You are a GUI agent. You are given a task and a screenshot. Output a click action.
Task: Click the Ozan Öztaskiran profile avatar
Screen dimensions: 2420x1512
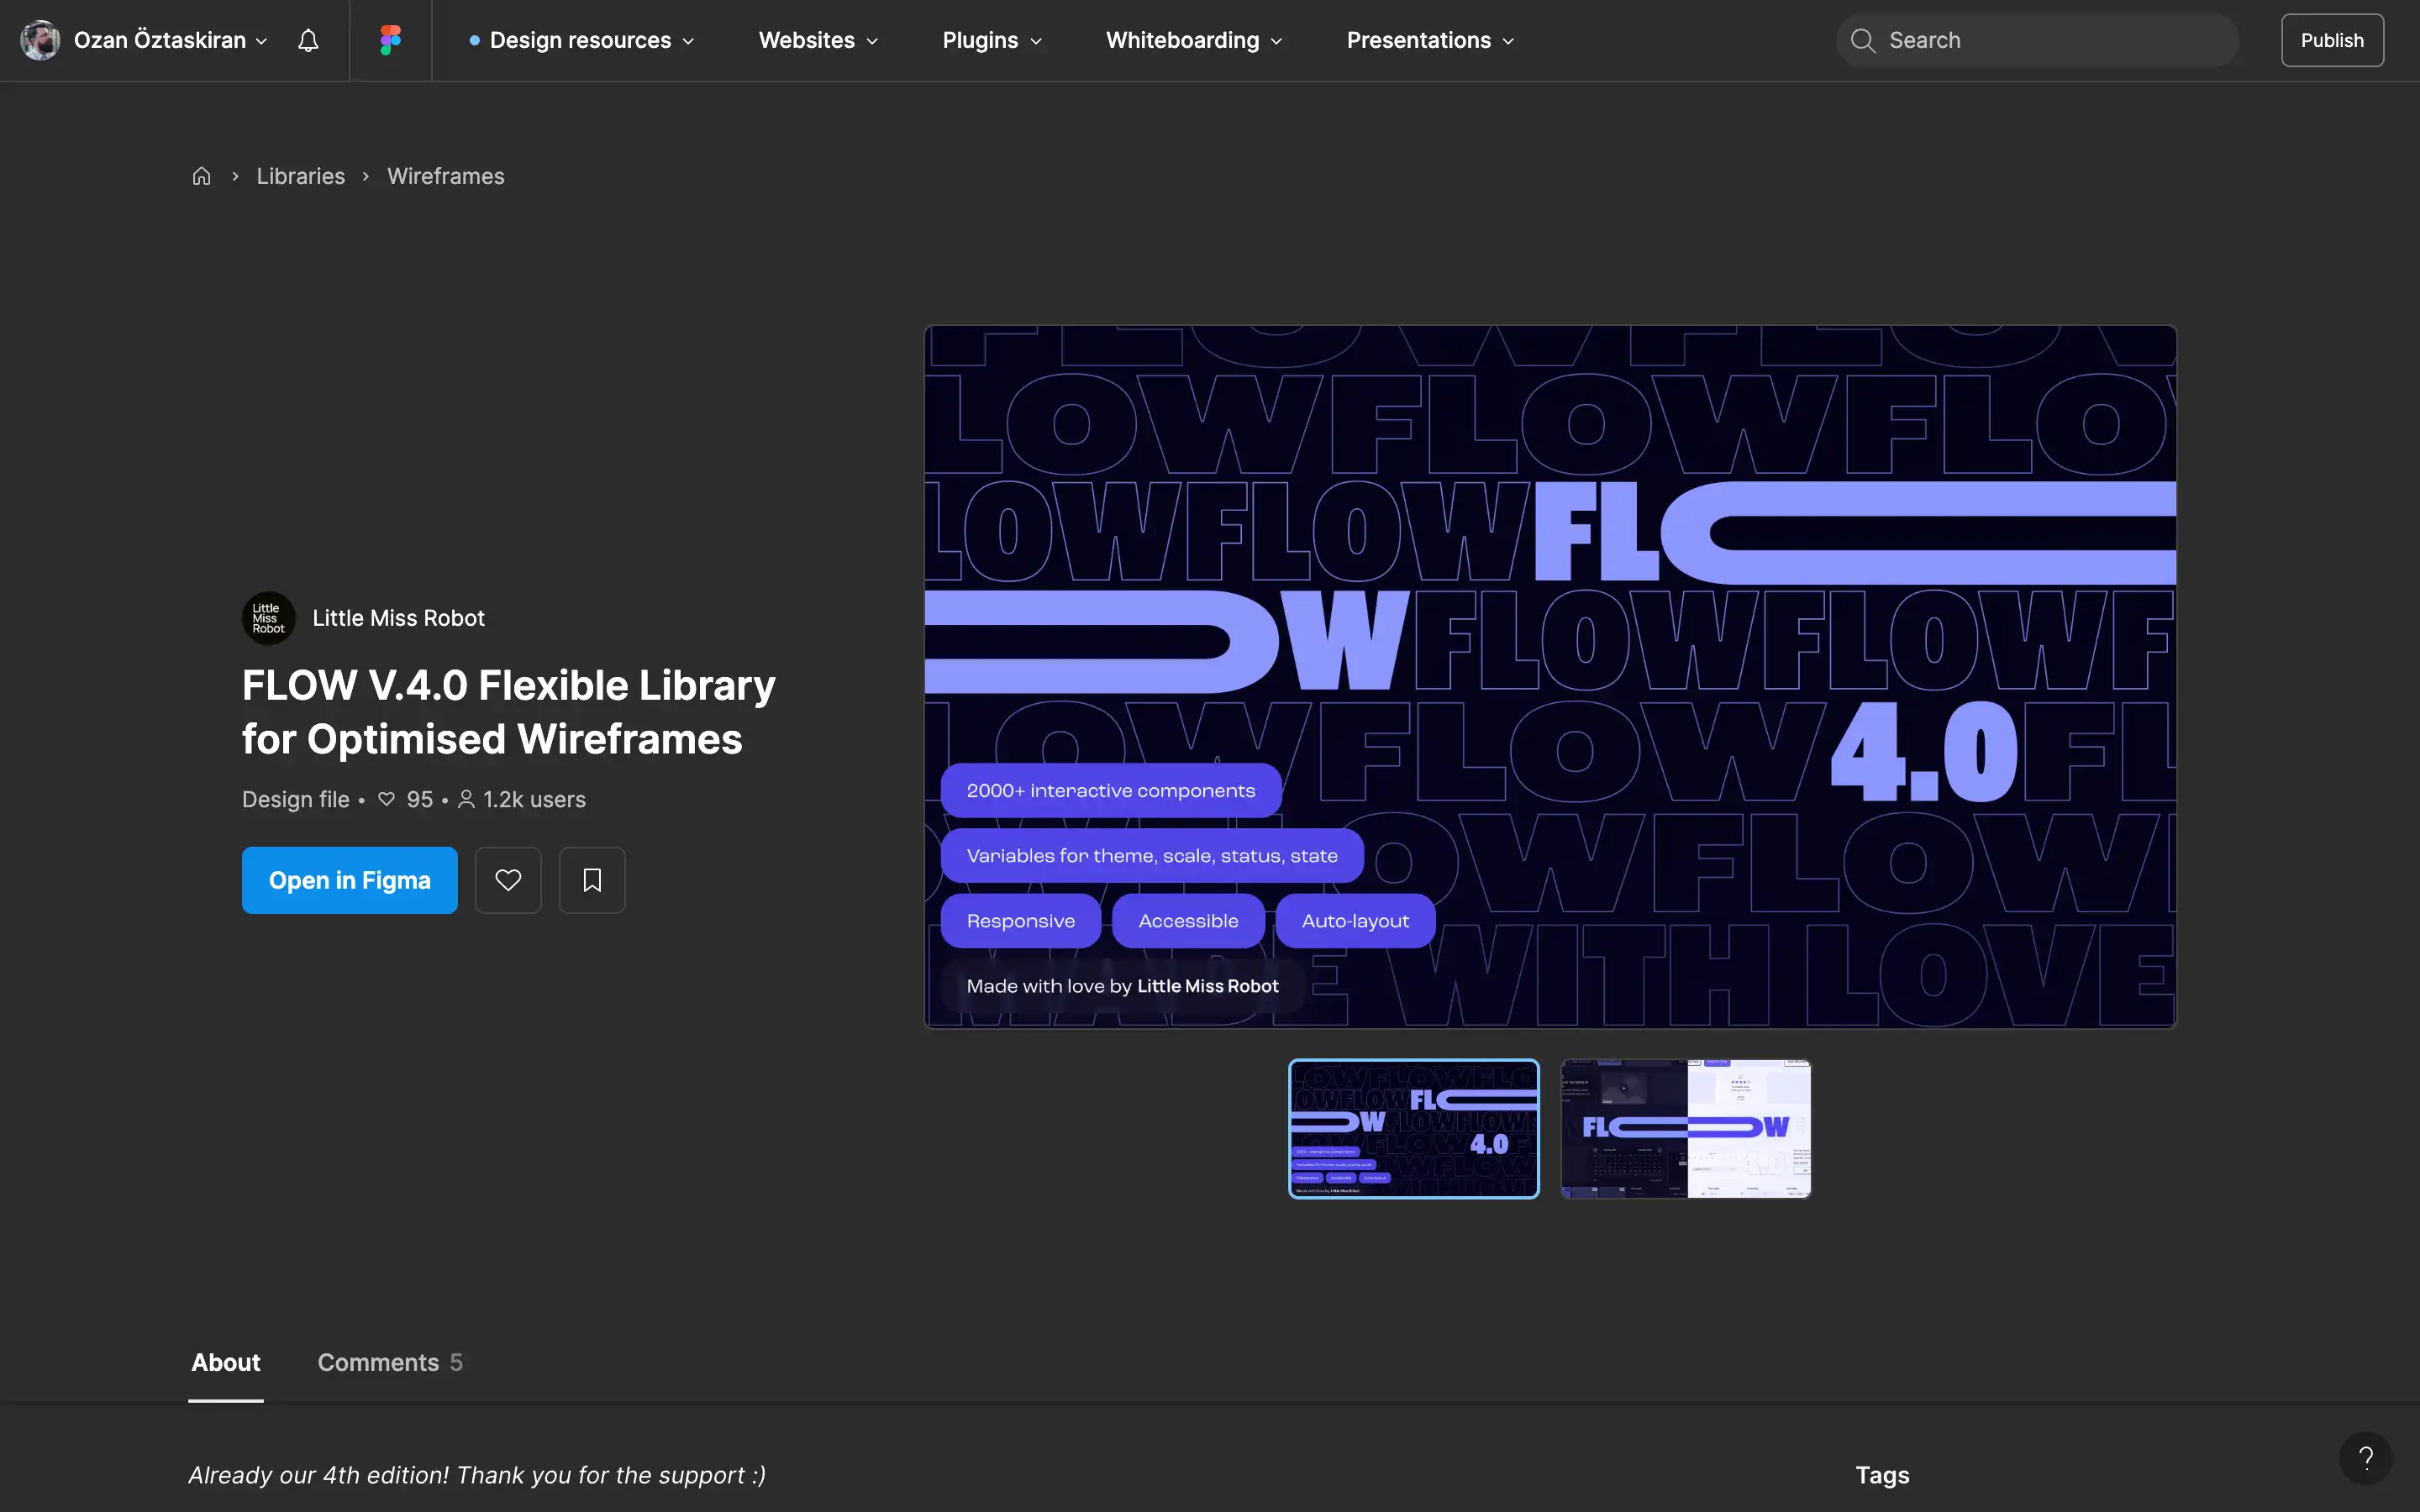(40, 40)
